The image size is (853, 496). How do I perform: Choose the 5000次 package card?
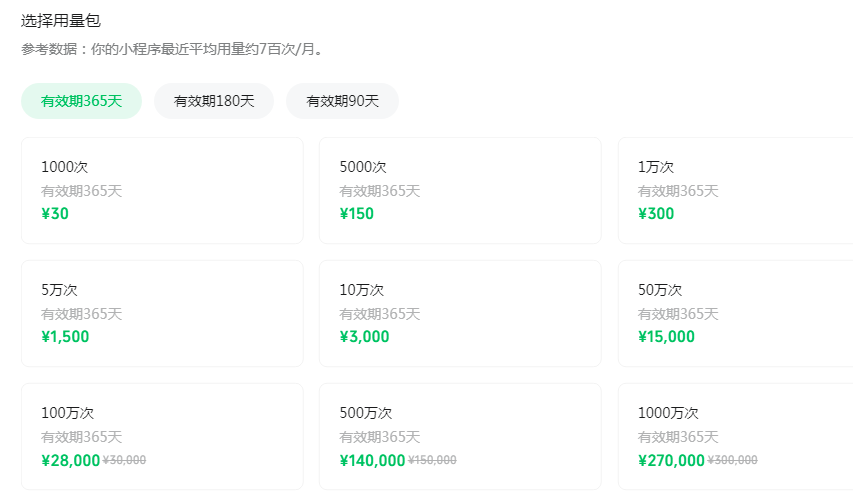coord(460,190)
